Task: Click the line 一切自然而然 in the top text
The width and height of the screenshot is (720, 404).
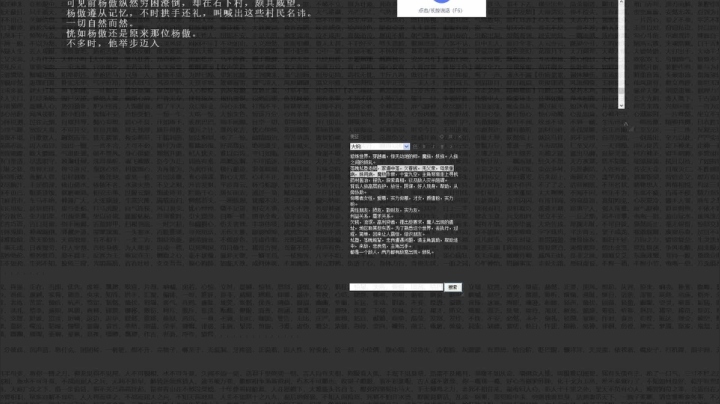Action: (x=101, y=23)
